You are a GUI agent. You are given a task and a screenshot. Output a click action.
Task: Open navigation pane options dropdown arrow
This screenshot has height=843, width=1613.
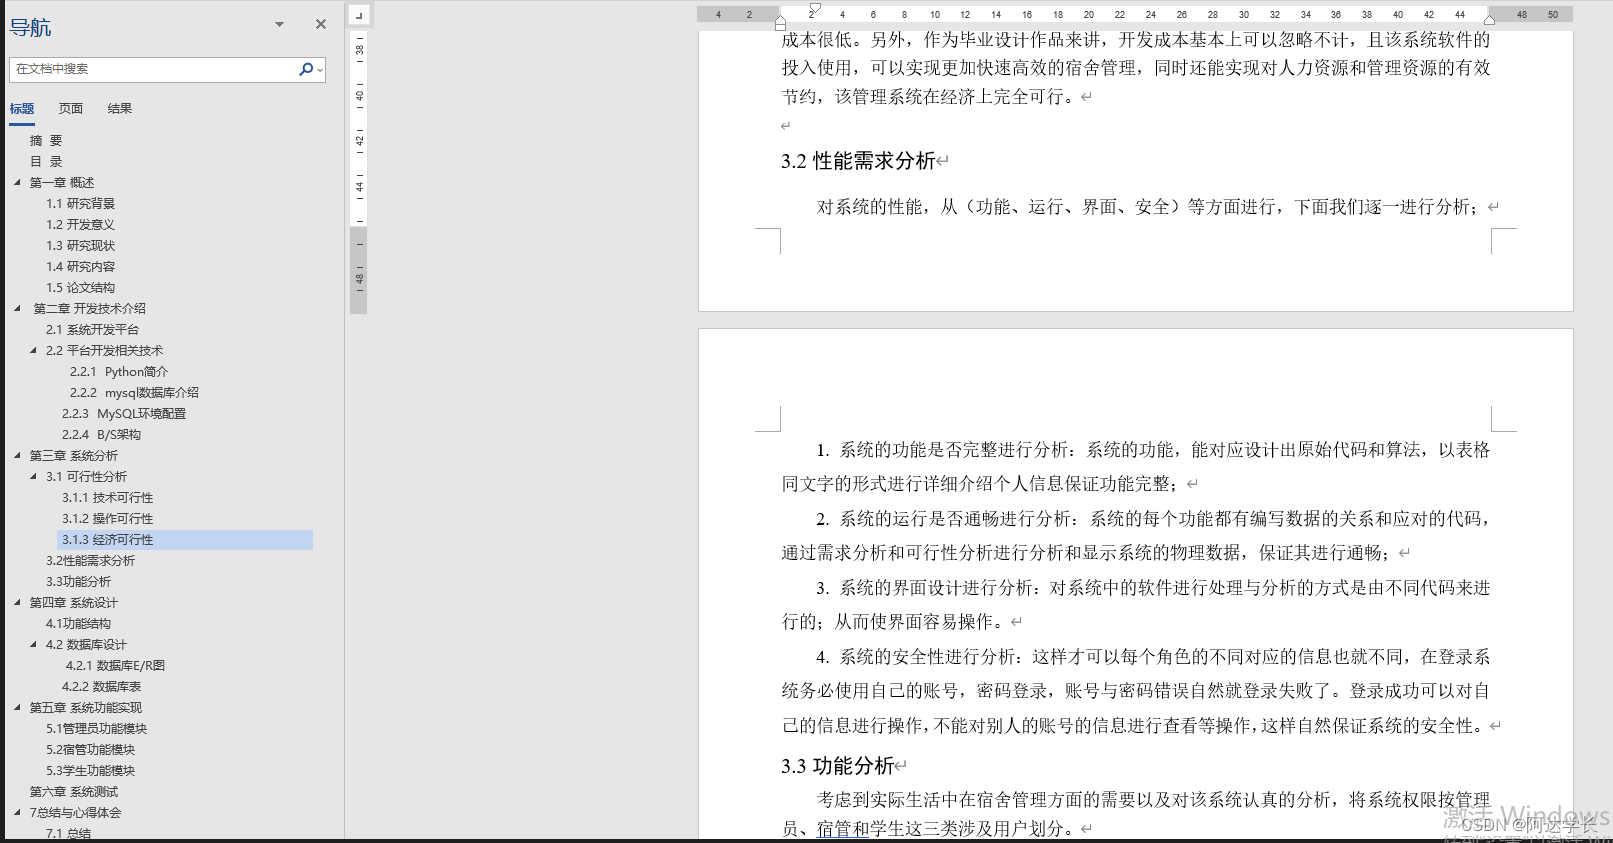(x=279, y=24)
